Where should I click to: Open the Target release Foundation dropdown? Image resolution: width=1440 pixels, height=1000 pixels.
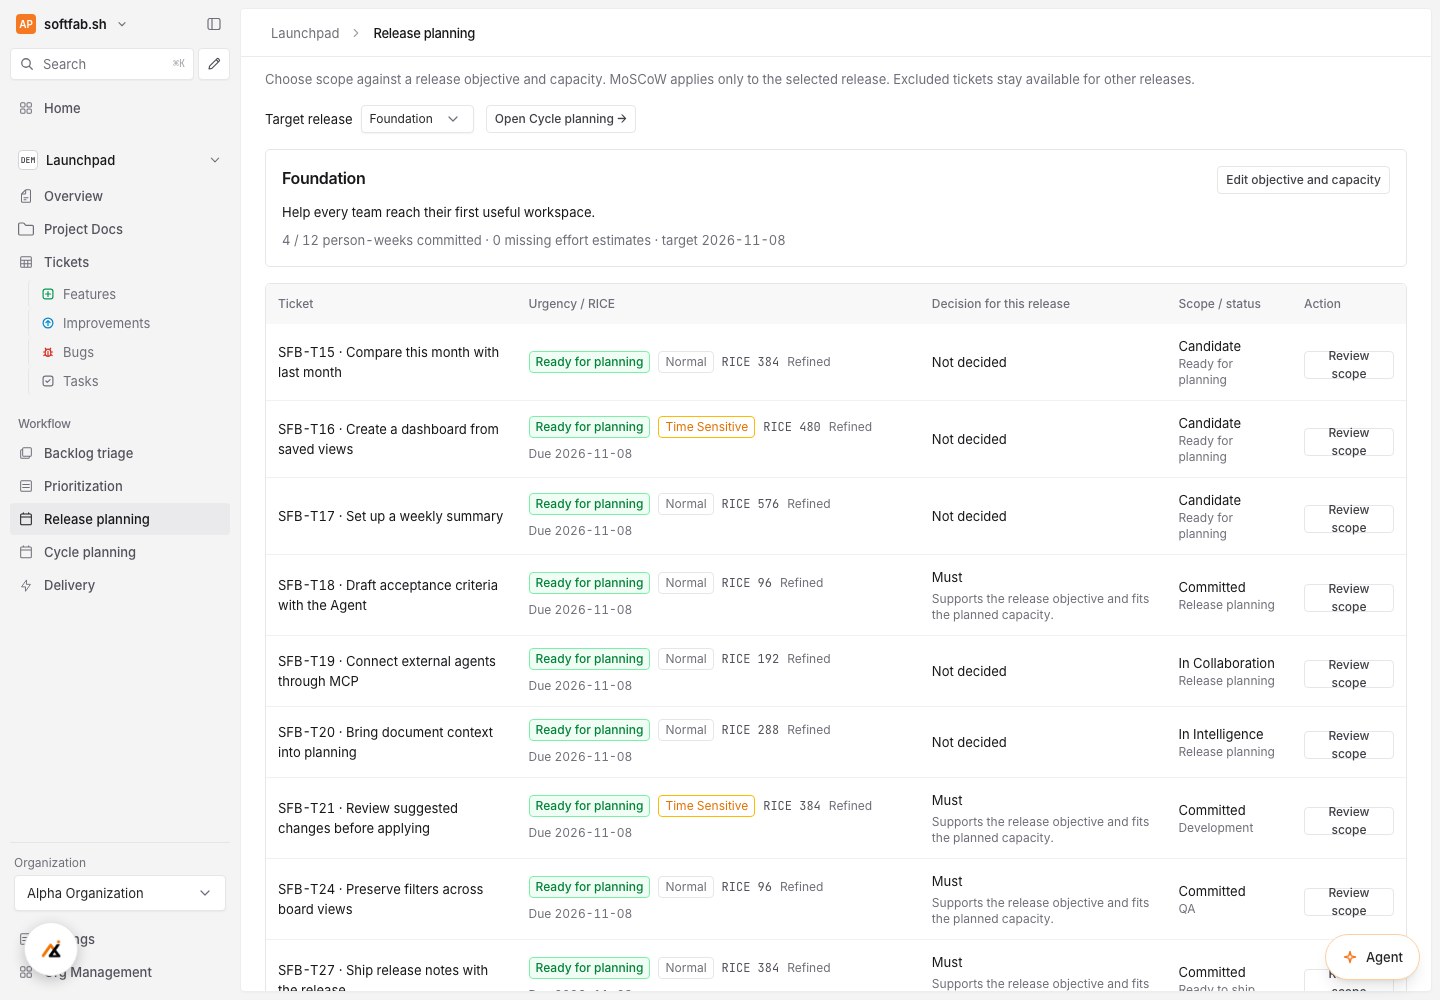416,119
